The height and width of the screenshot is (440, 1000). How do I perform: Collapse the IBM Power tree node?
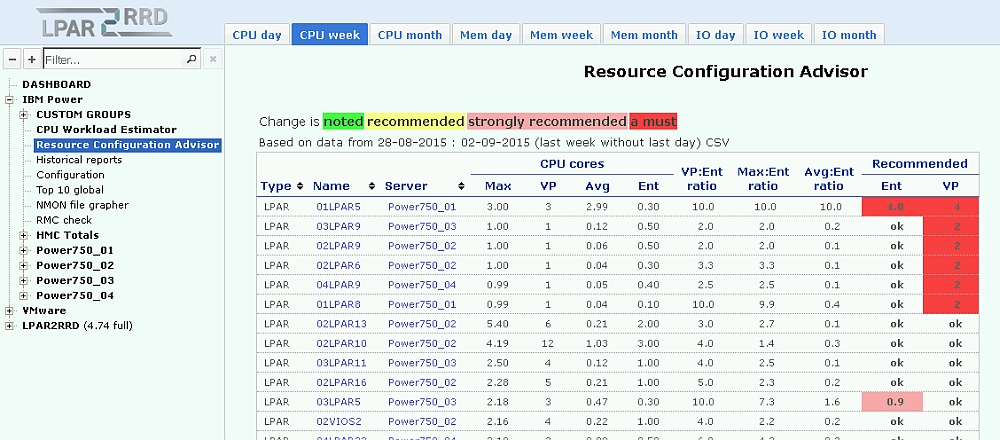tap(9, 99)
